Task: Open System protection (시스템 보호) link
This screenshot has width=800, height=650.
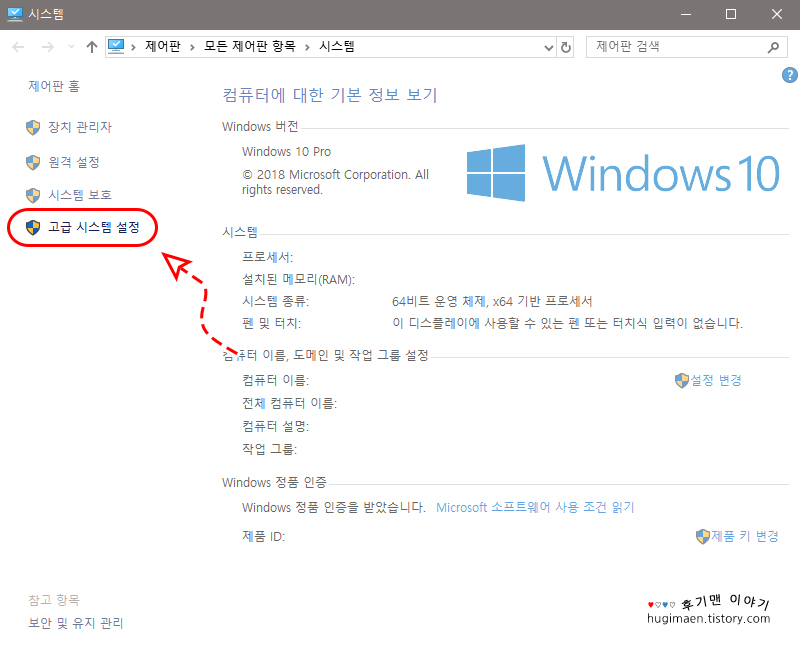Action: tap(80, 195)
